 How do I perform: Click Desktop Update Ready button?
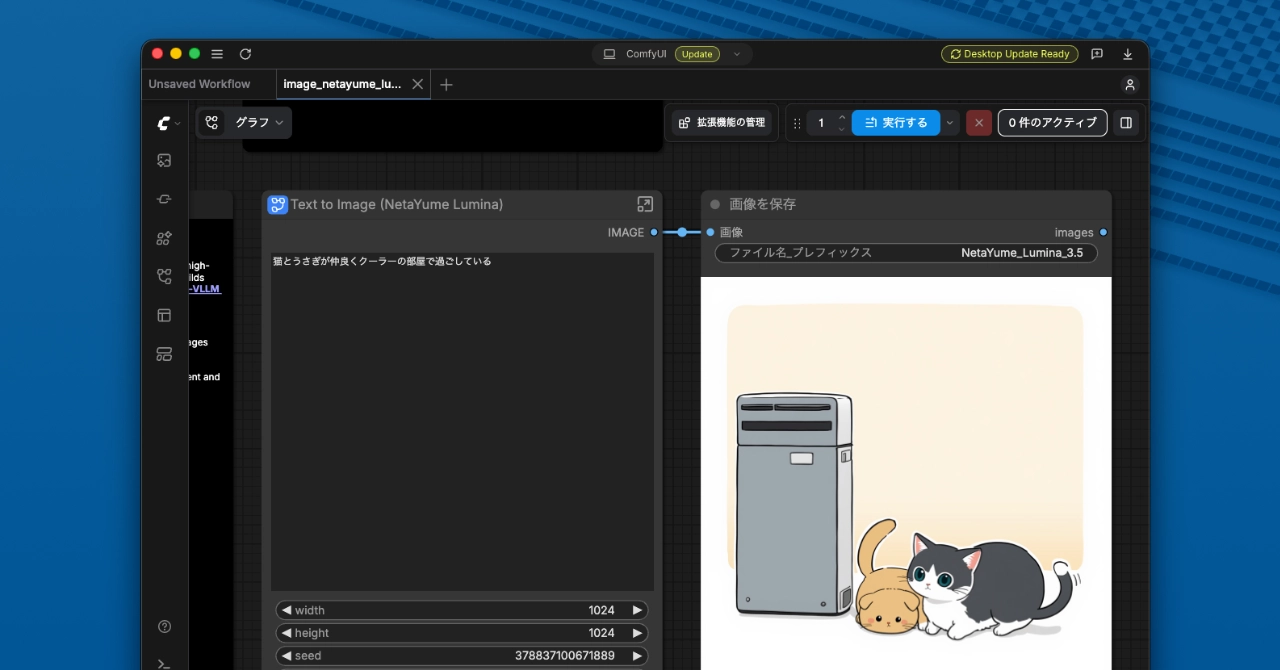click(x=1010, y=54)
